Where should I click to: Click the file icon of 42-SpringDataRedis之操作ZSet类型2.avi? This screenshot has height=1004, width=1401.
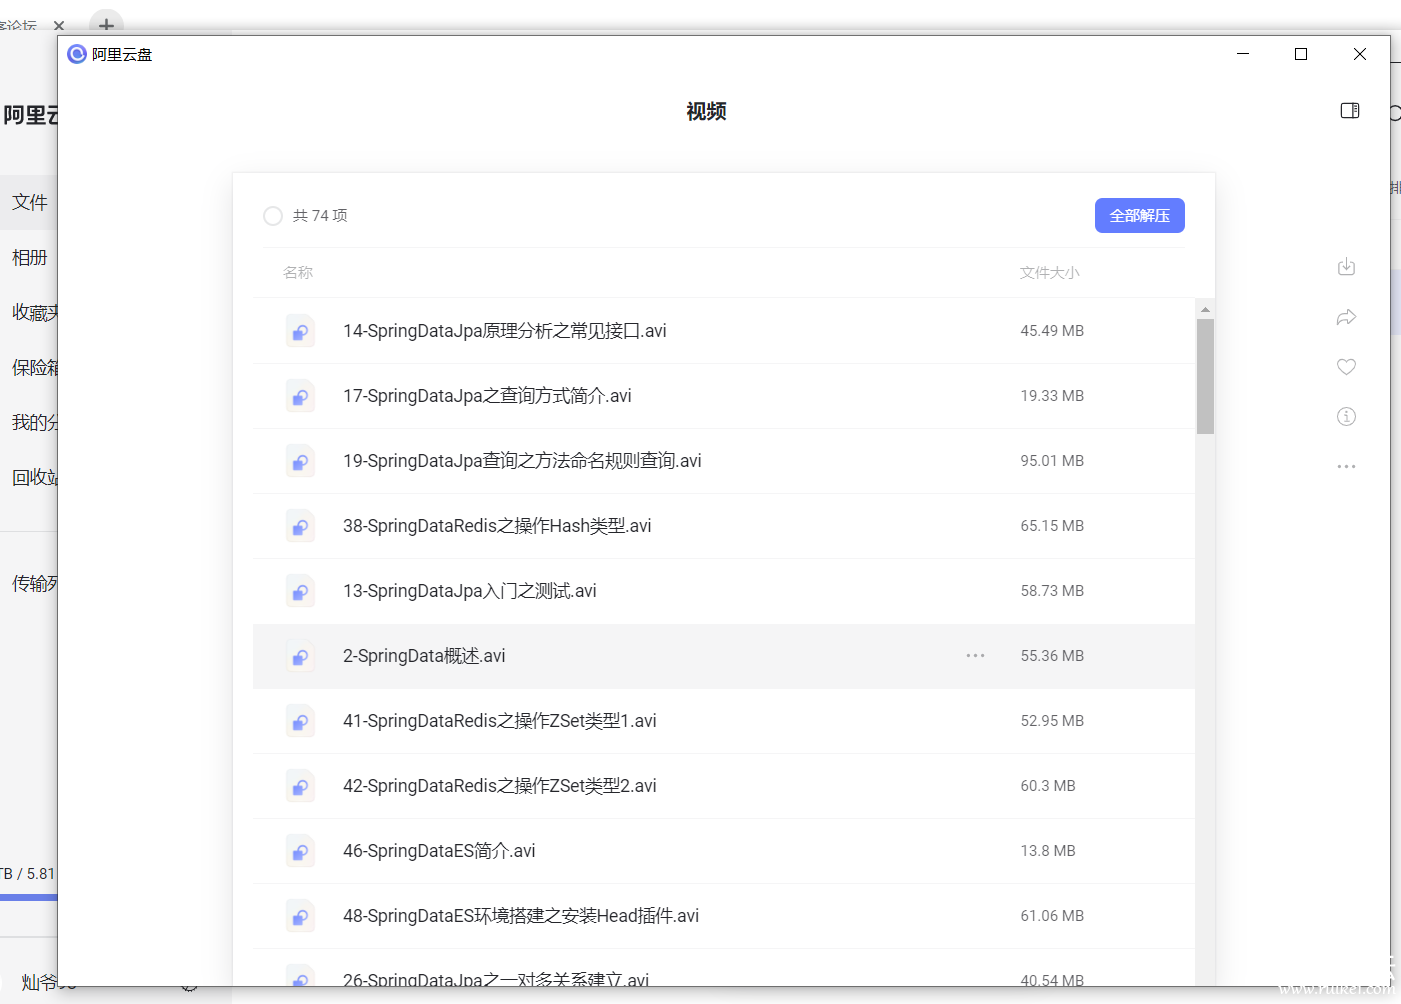(x=300, y=786)
